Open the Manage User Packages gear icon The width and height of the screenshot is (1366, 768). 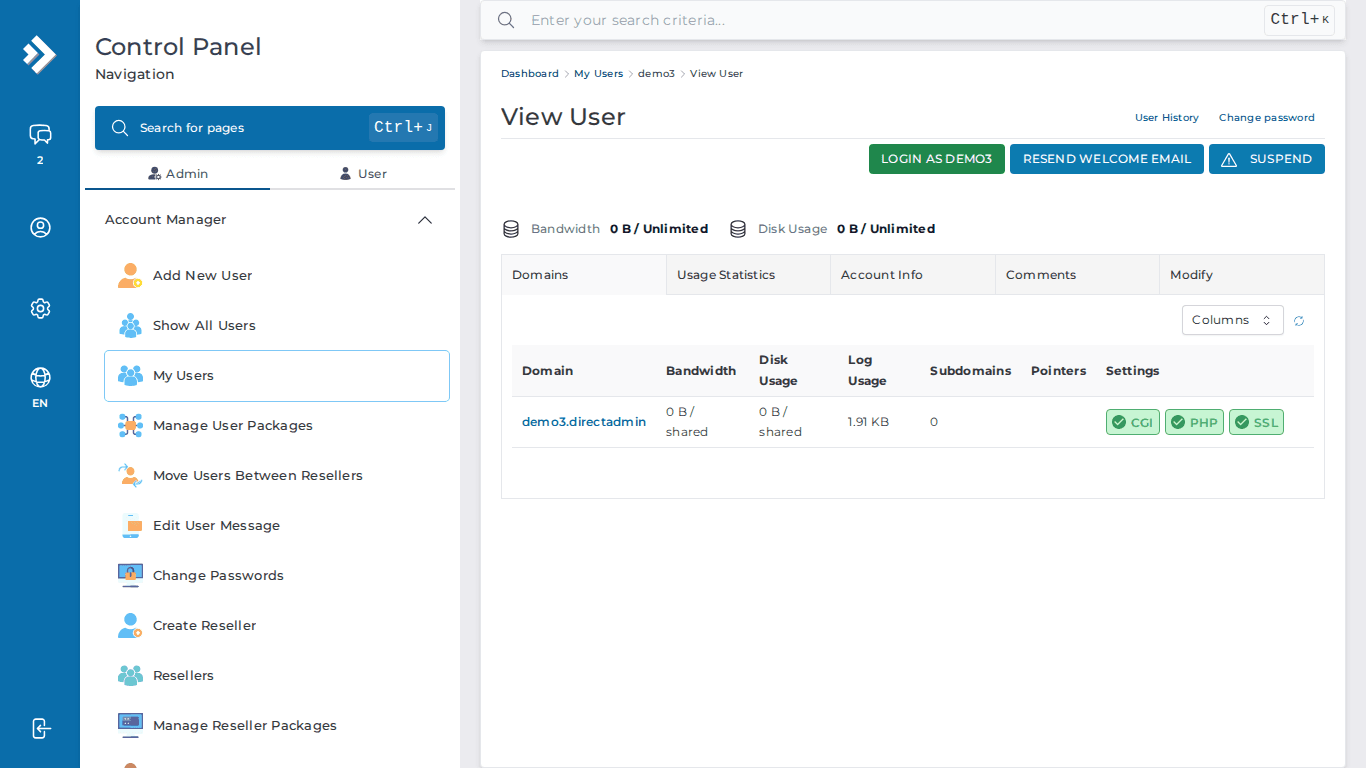tap(130, 425)
